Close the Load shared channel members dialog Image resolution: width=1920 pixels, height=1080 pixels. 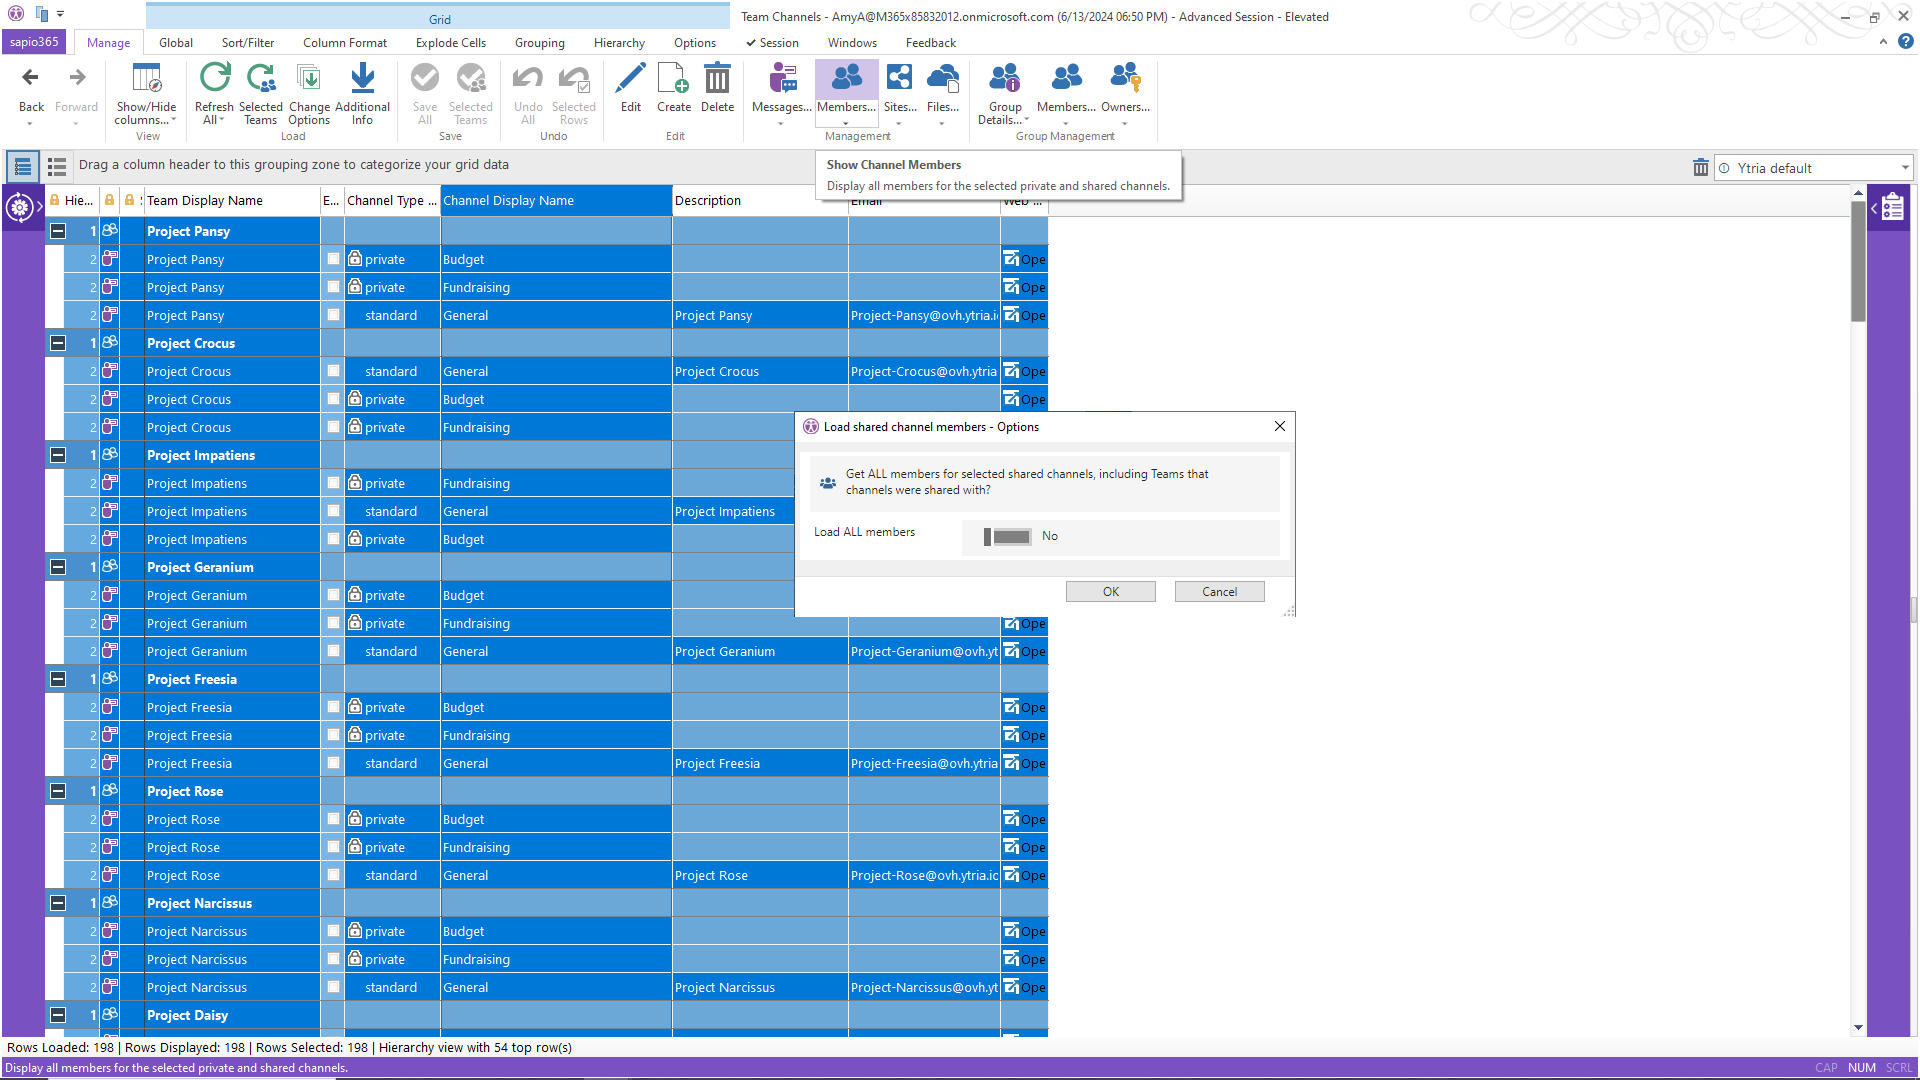point(1280,426)
